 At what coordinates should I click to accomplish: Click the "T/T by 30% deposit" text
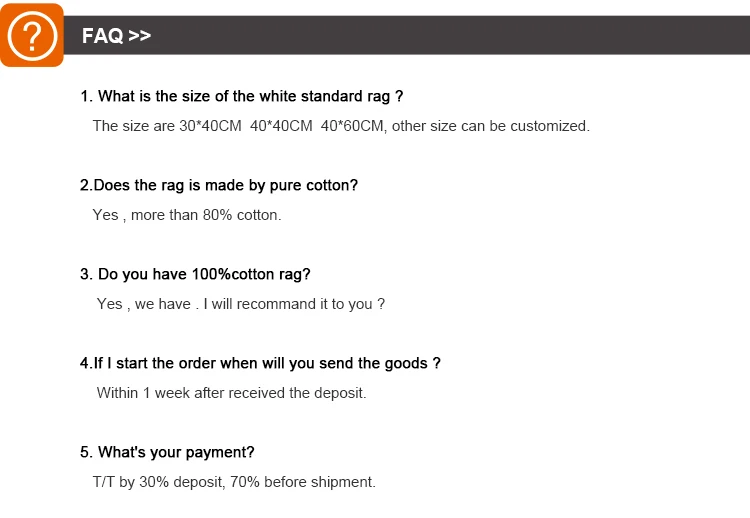[158, 482]
